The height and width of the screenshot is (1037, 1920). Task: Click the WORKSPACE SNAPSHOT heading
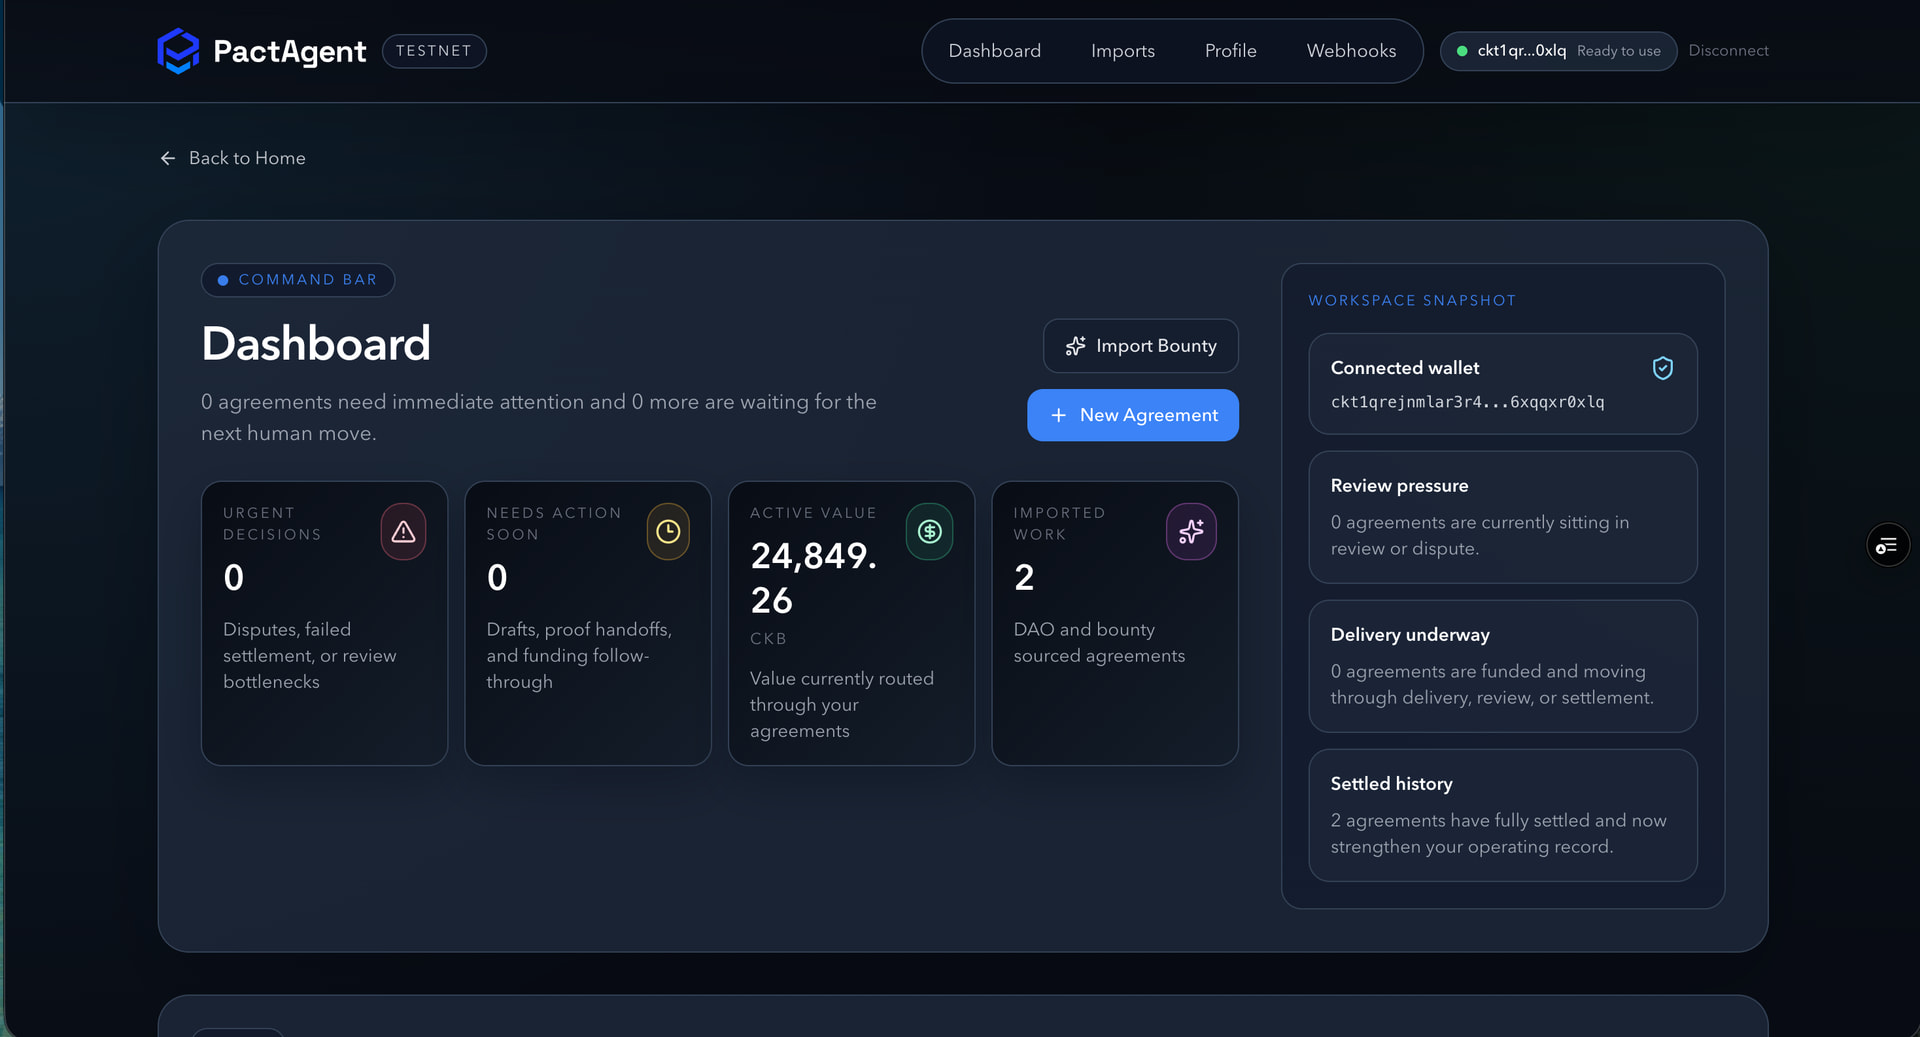click(1412, 301)
